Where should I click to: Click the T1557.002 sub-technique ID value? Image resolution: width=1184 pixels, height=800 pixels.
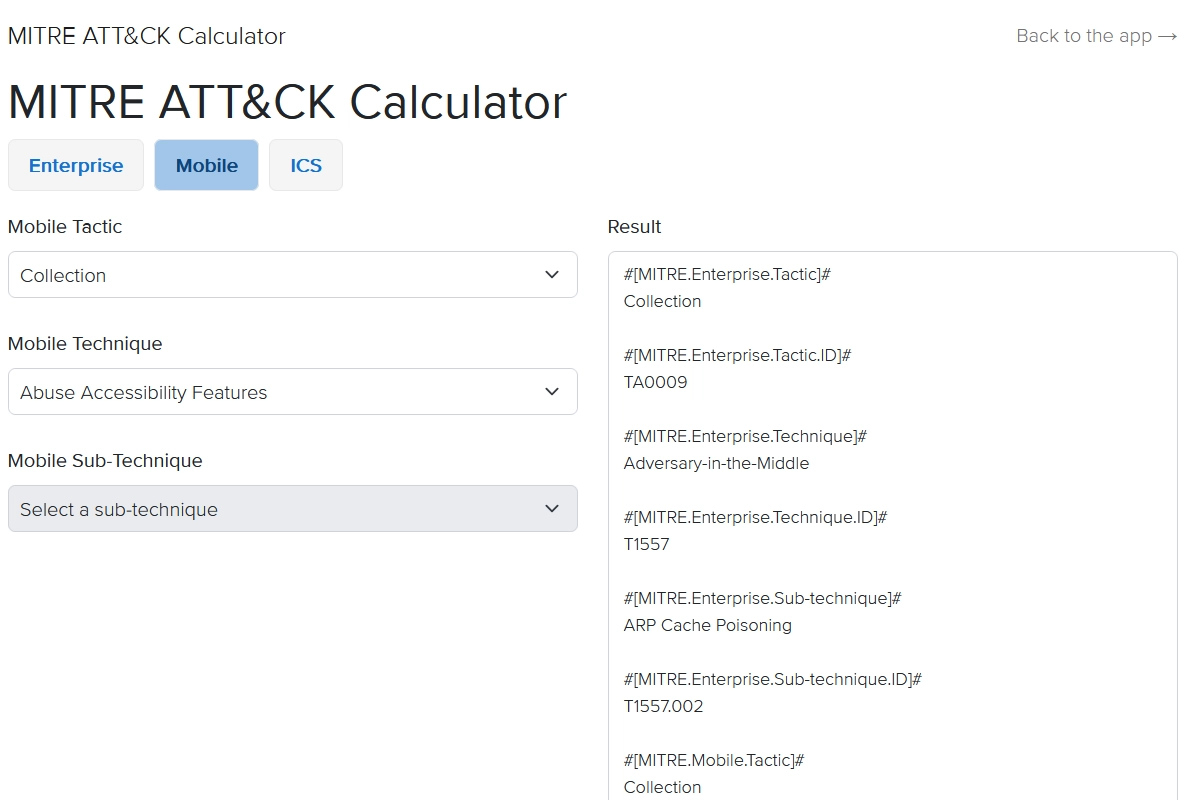click(664, 706)
